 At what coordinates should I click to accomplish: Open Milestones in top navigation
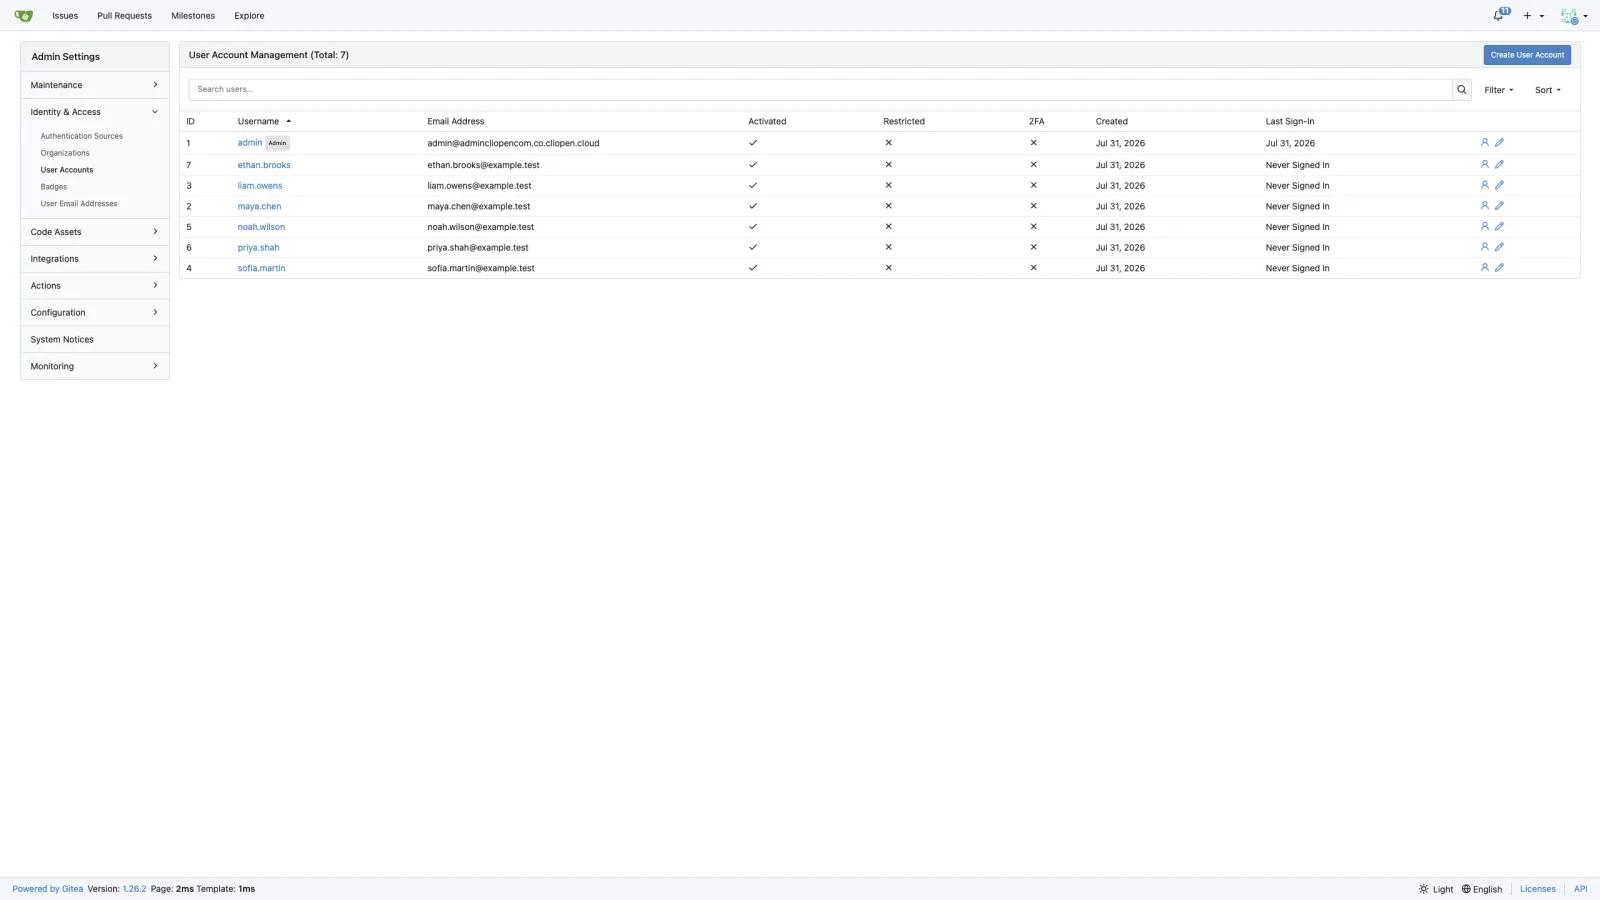pyautogui.click(x=193, y=16)
